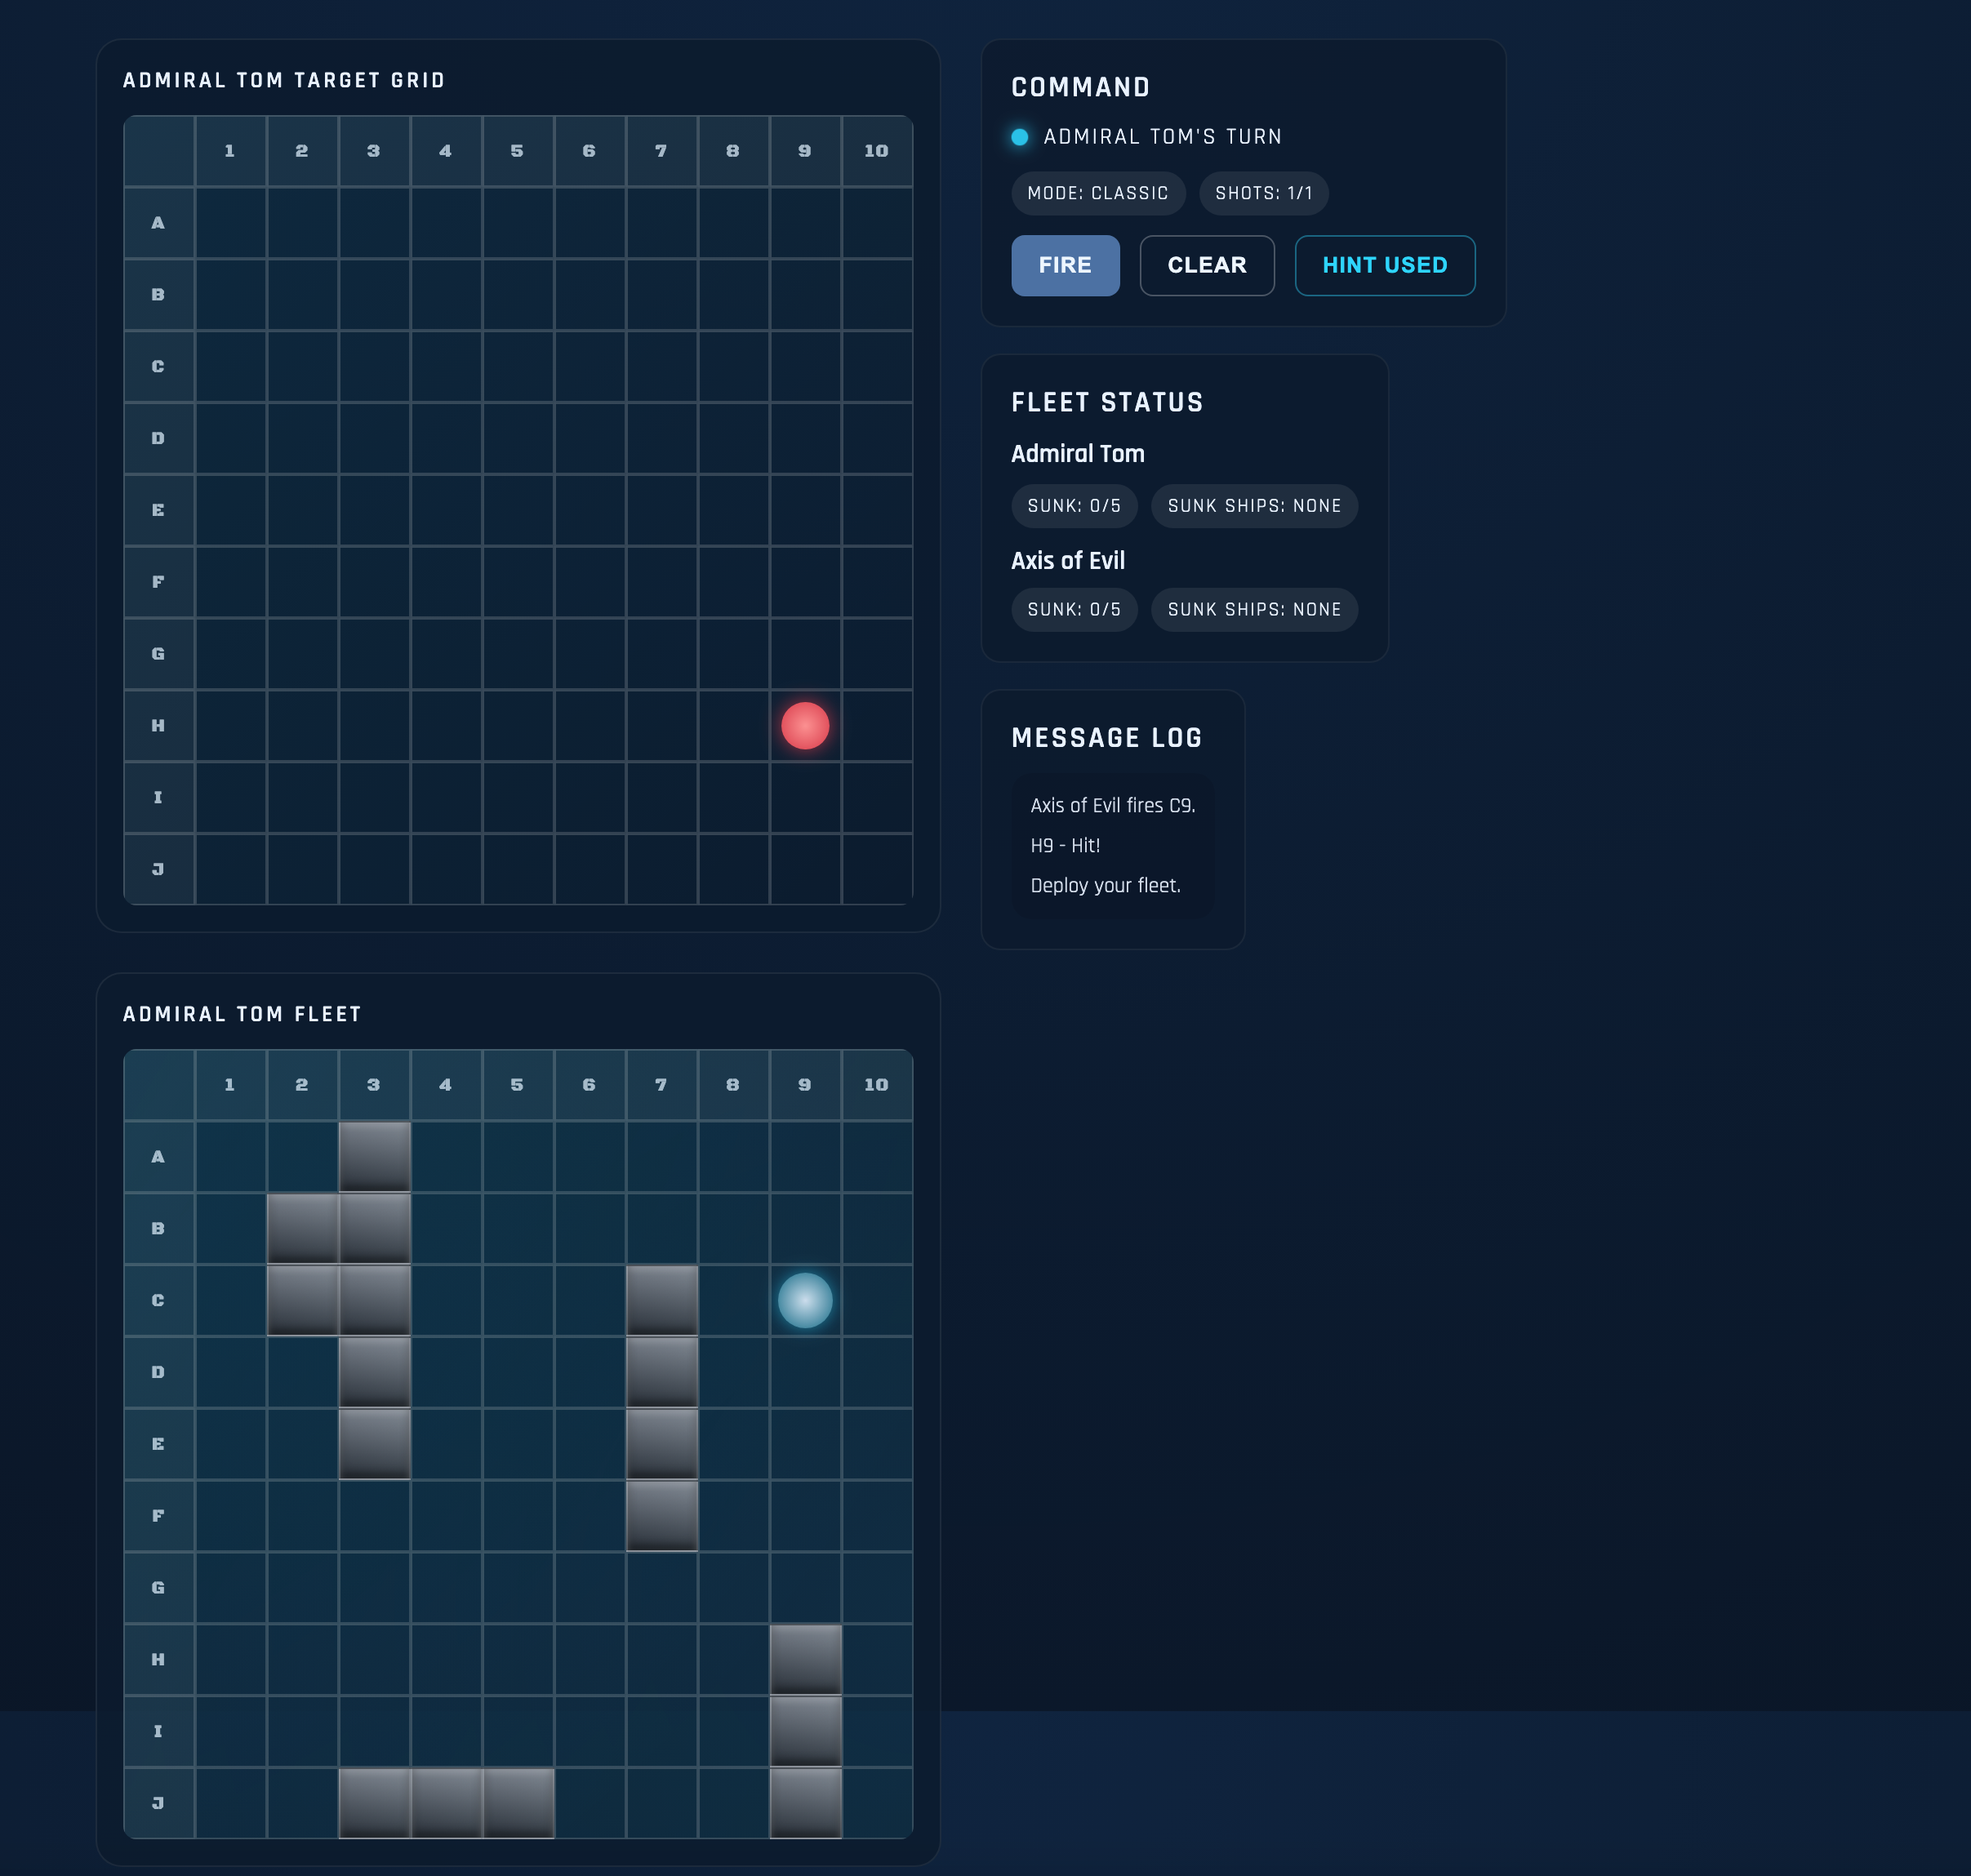Select the ship segment at B2 on fleet grid
This screenshot has width=1971, height=1876.
[302, 1228]
